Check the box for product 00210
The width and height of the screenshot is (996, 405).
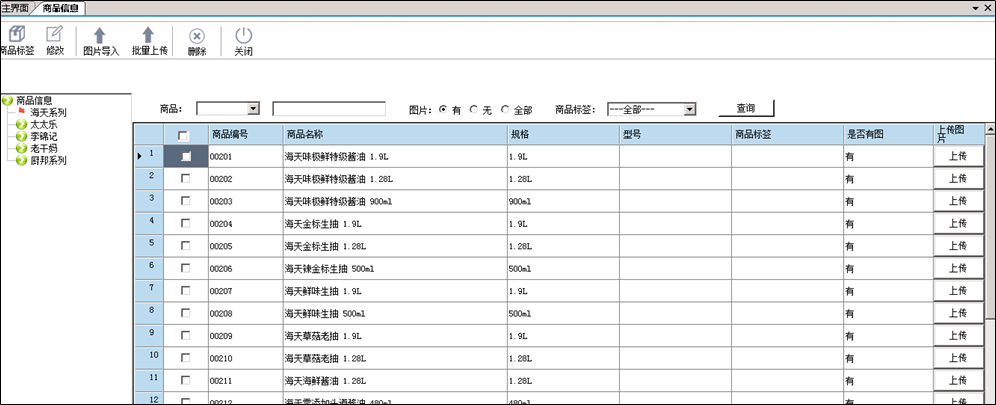tap(185, 357)
